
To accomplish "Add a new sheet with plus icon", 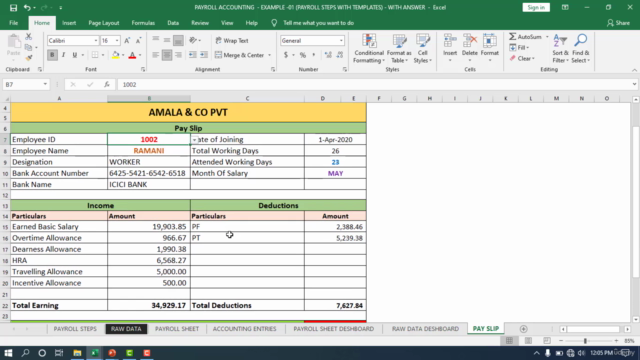I will click(x=523, y=329).
